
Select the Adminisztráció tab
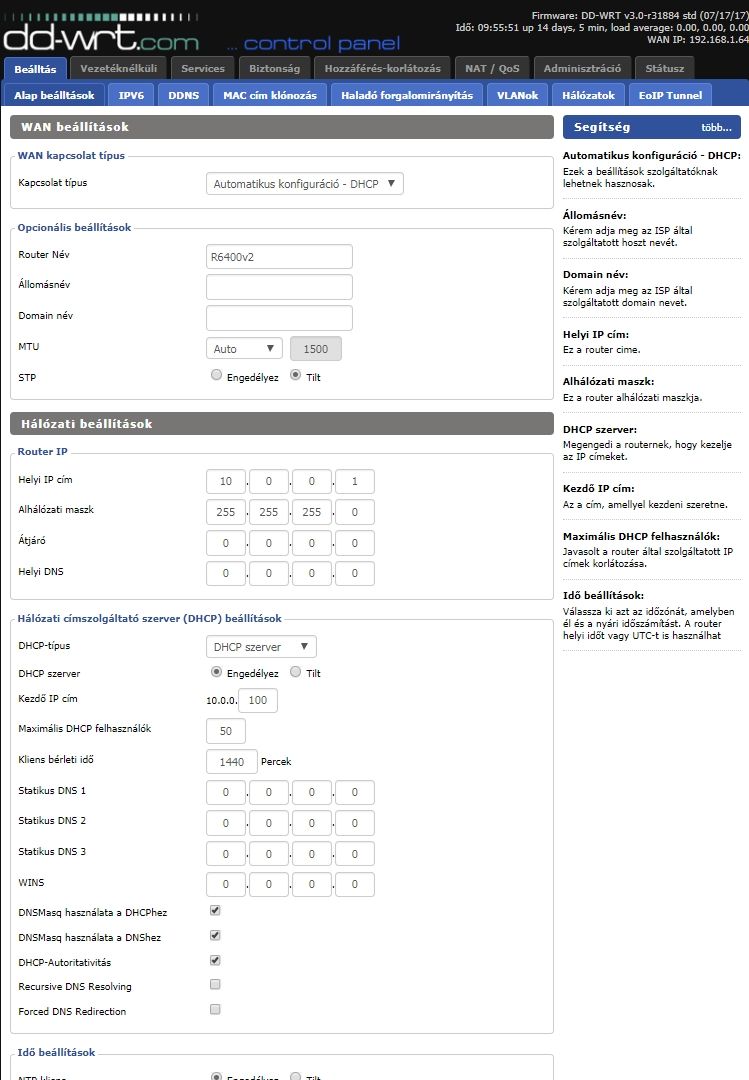(x=582, y=68)
